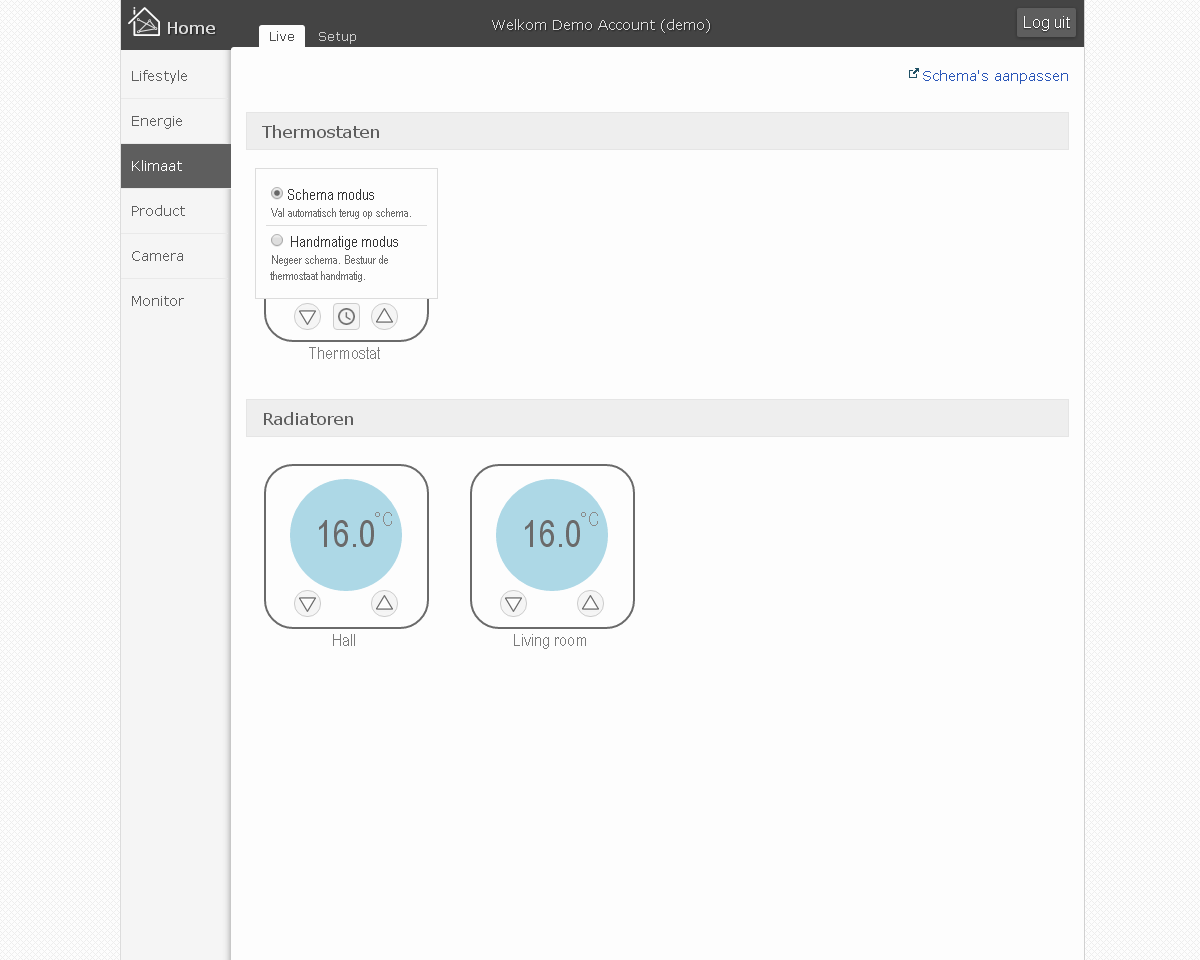This screenshot has height=960, width=1200.
Task: Click the Hall 16.0 temperature circle
Action: tap(346, 534)
